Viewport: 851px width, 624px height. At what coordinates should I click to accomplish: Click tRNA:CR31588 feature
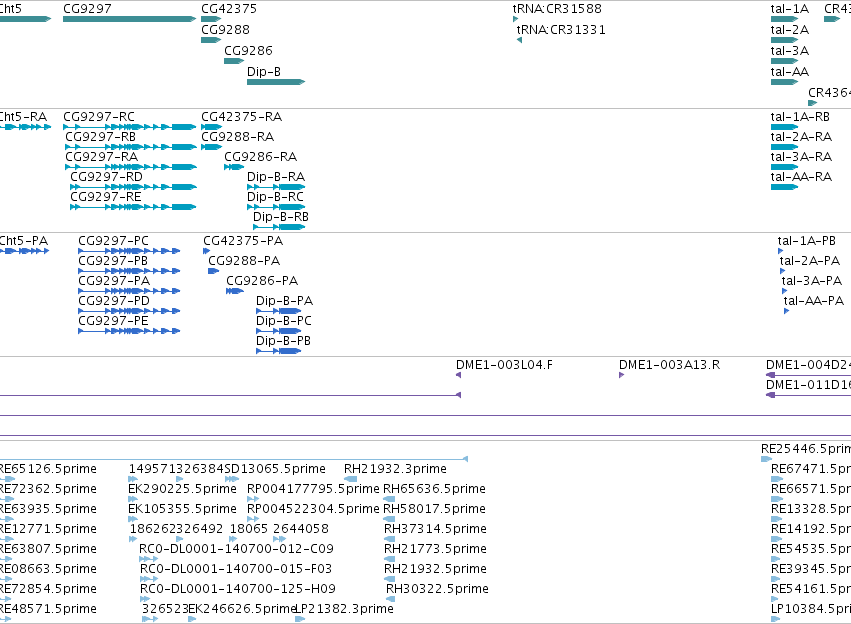tap(515, 19)
